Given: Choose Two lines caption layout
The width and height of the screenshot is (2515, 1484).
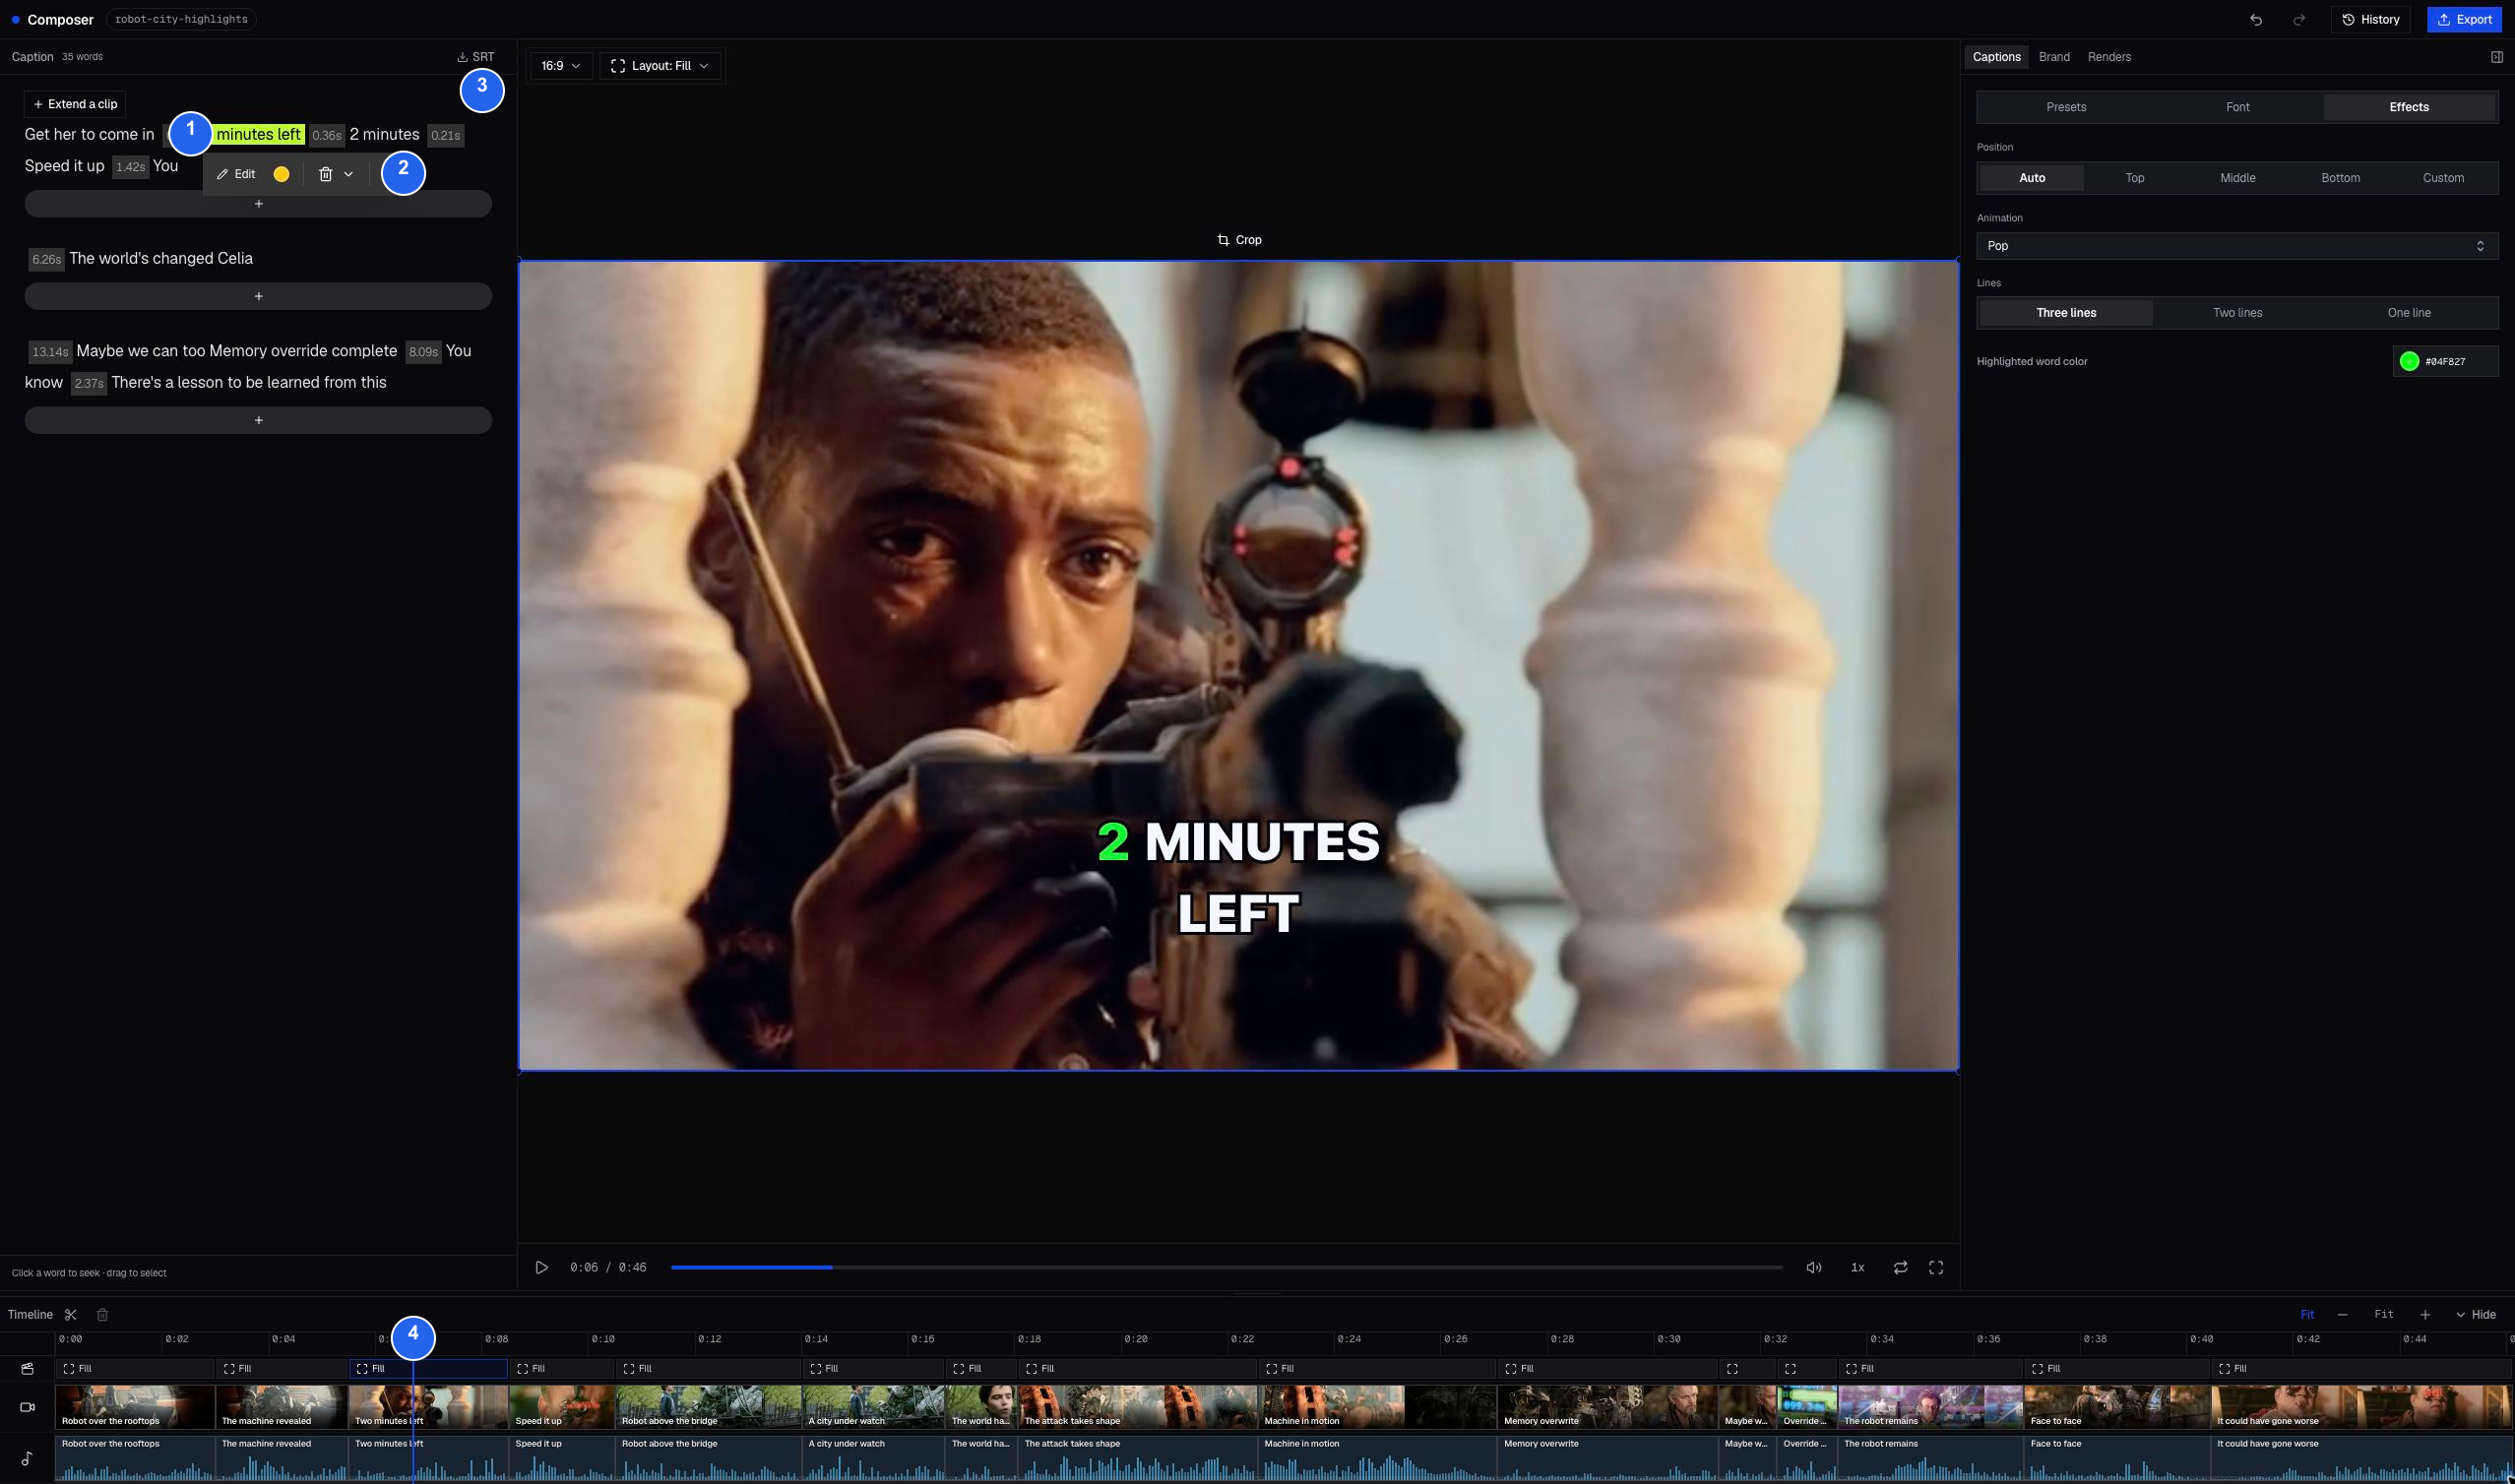Looking at the screenshot, I should 2238,313.
